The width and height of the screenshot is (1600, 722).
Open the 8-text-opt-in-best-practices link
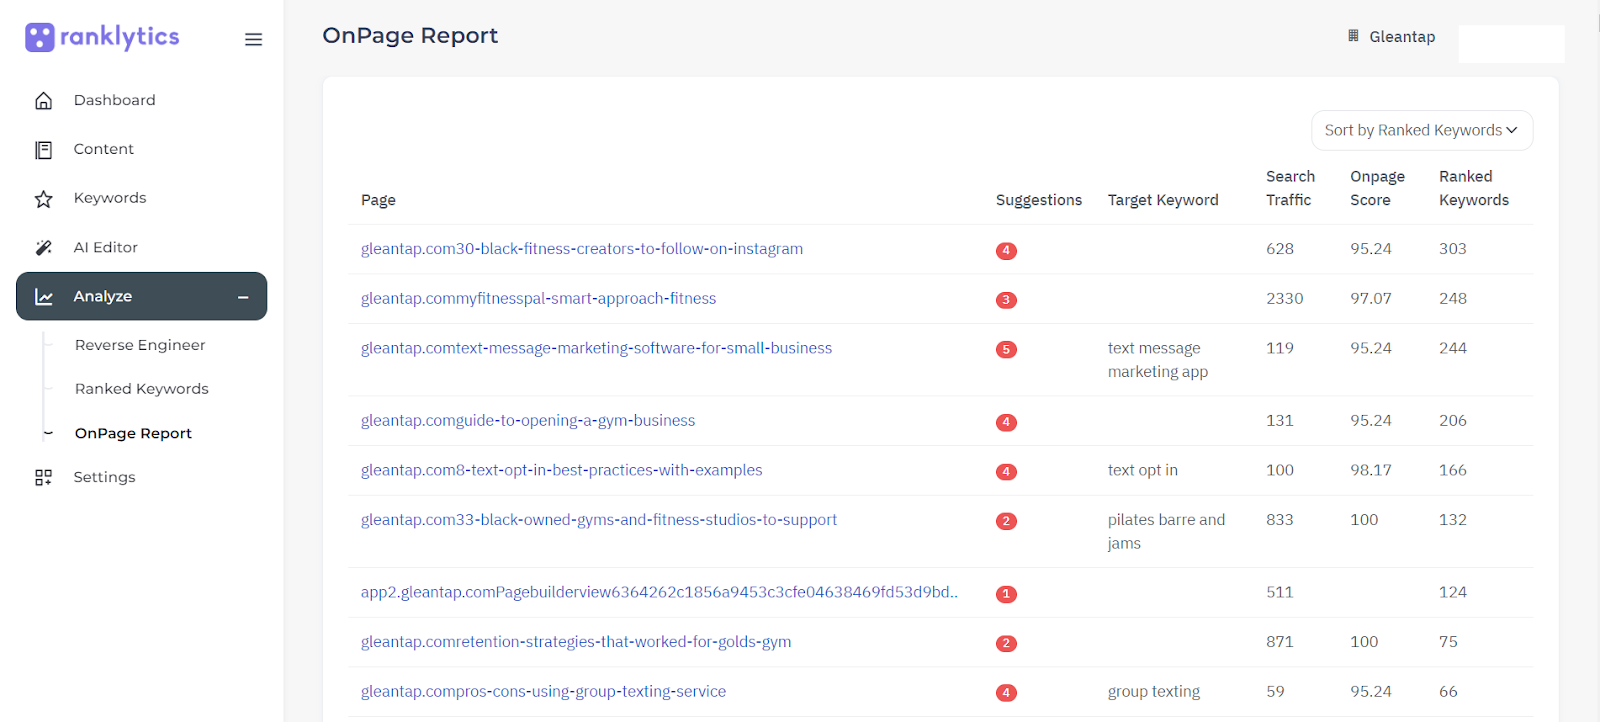[x=561, y=470]
